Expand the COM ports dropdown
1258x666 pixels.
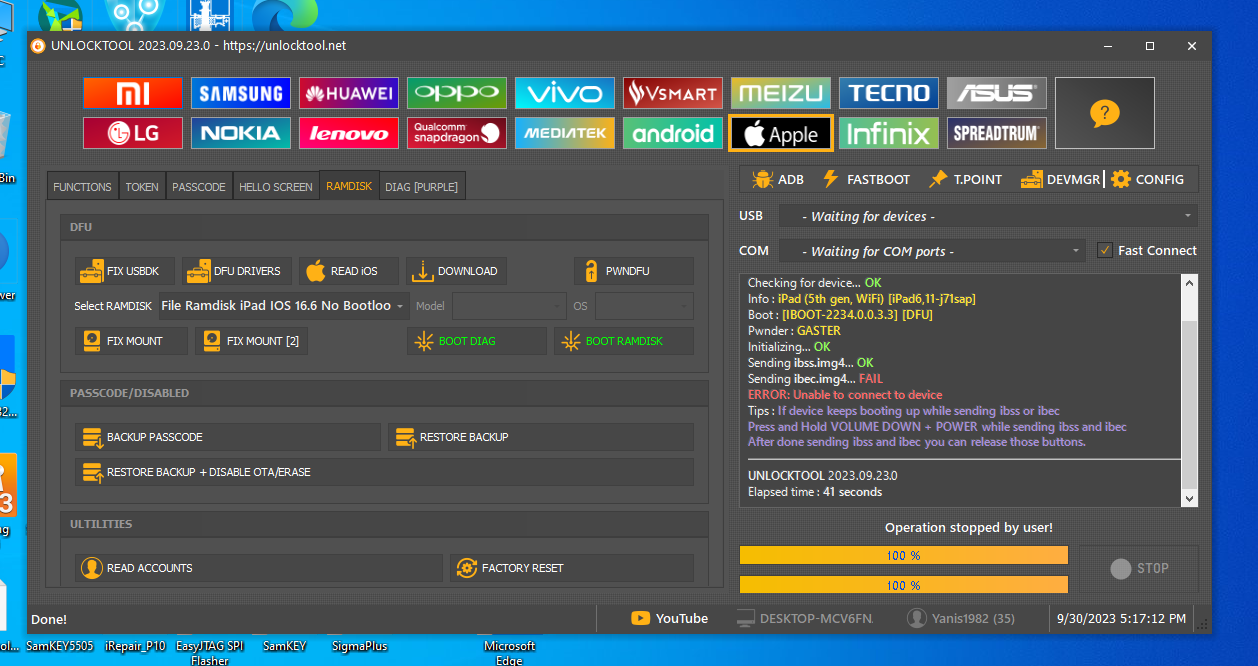pyautogui.click(x=932, y=251)
